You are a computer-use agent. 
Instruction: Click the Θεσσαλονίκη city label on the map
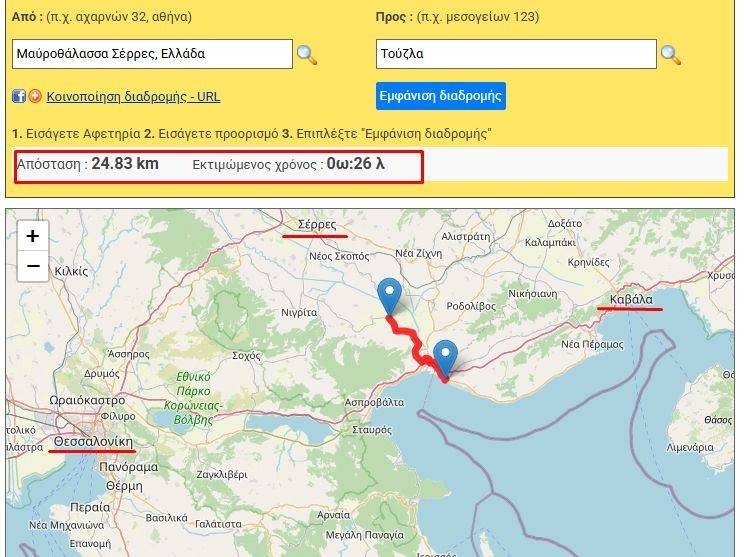tap(93, 441)
